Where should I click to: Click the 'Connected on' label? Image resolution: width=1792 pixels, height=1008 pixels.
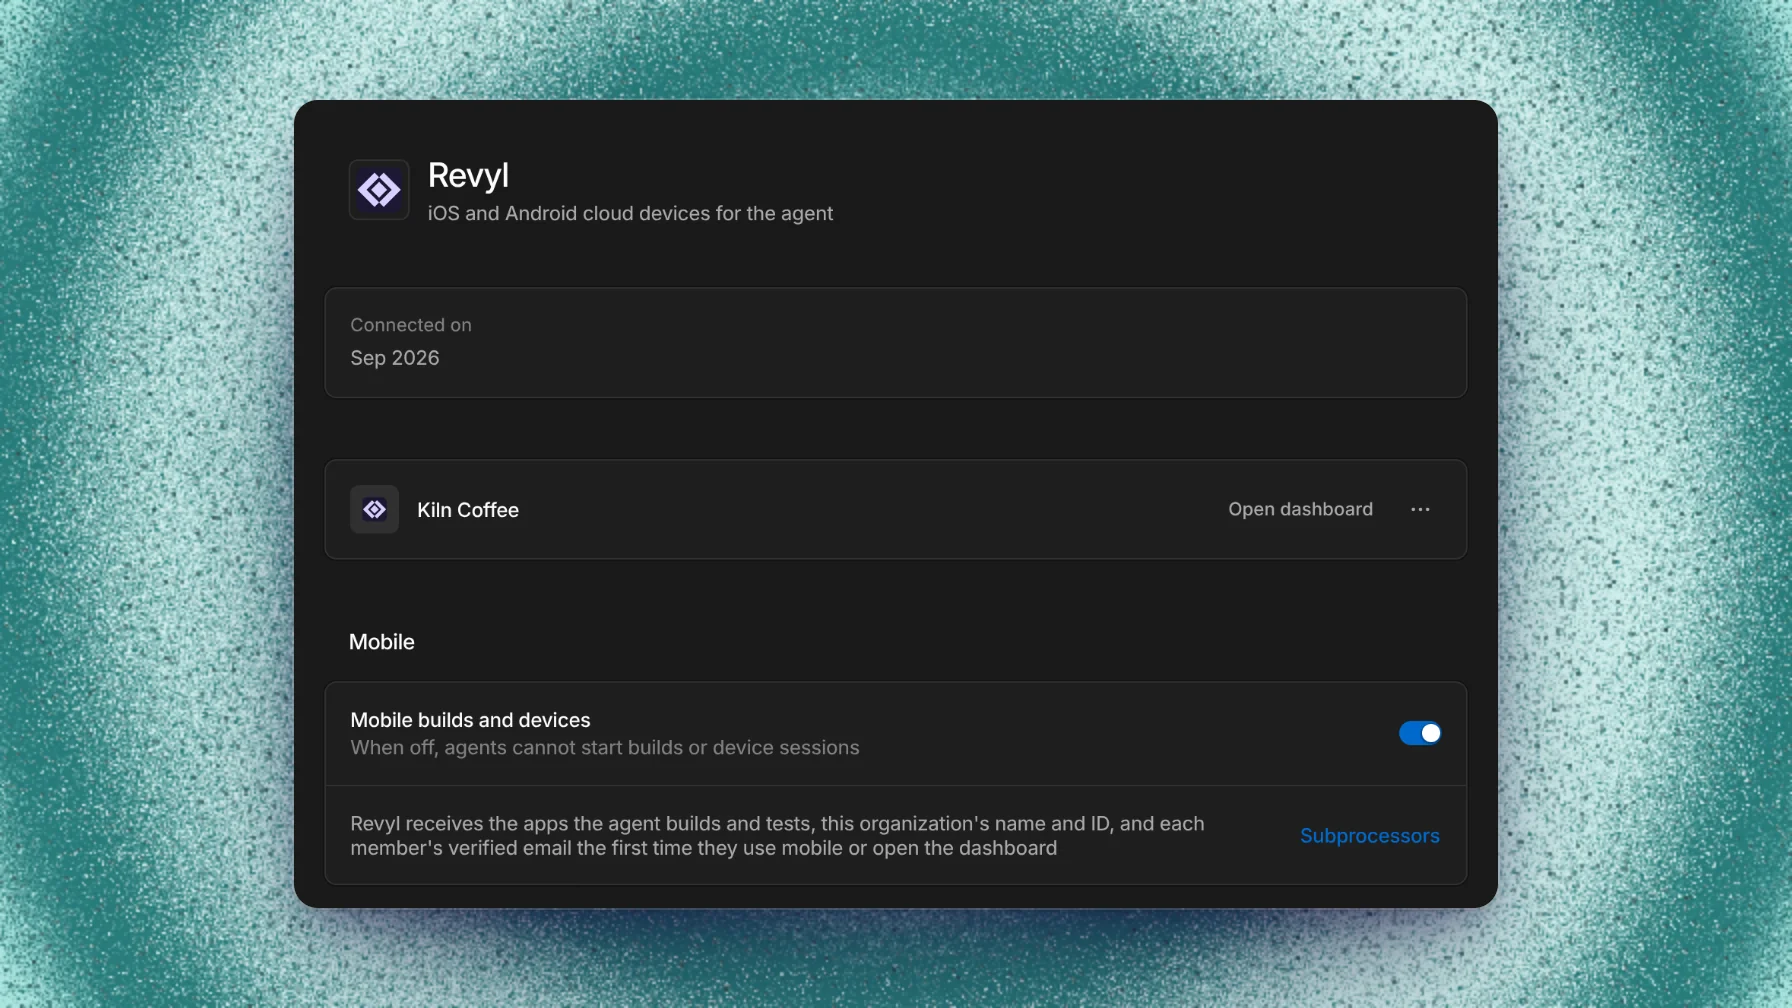coord(411,325)
